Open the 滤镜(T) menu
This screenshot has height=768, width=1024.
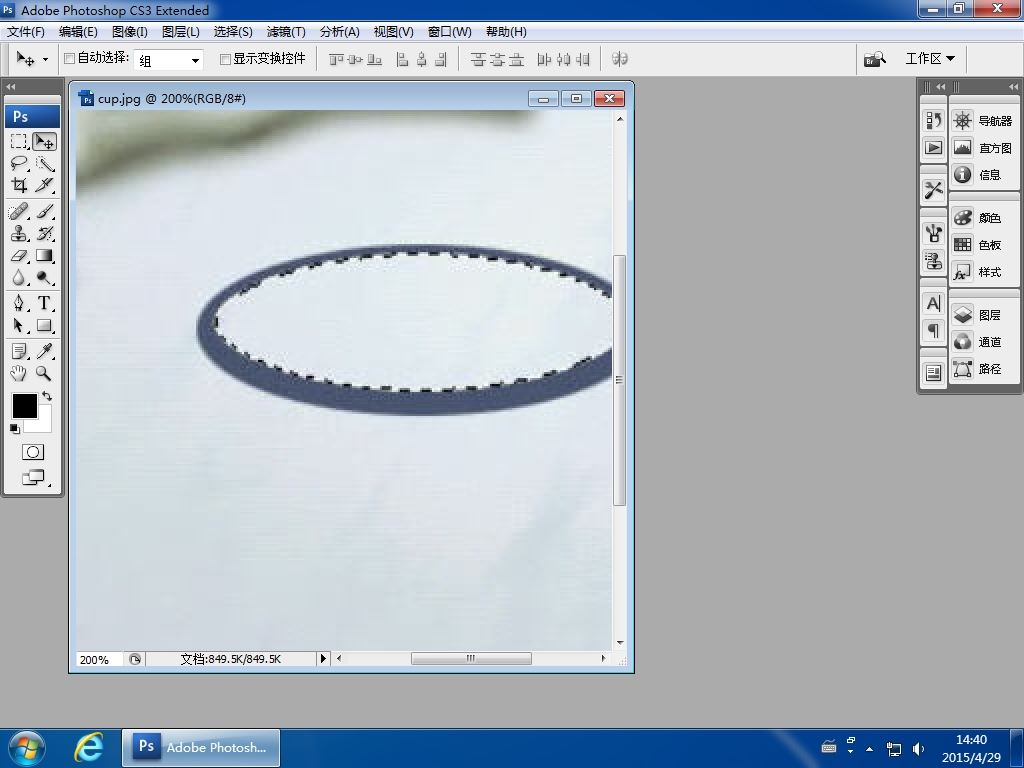[285, 31]
